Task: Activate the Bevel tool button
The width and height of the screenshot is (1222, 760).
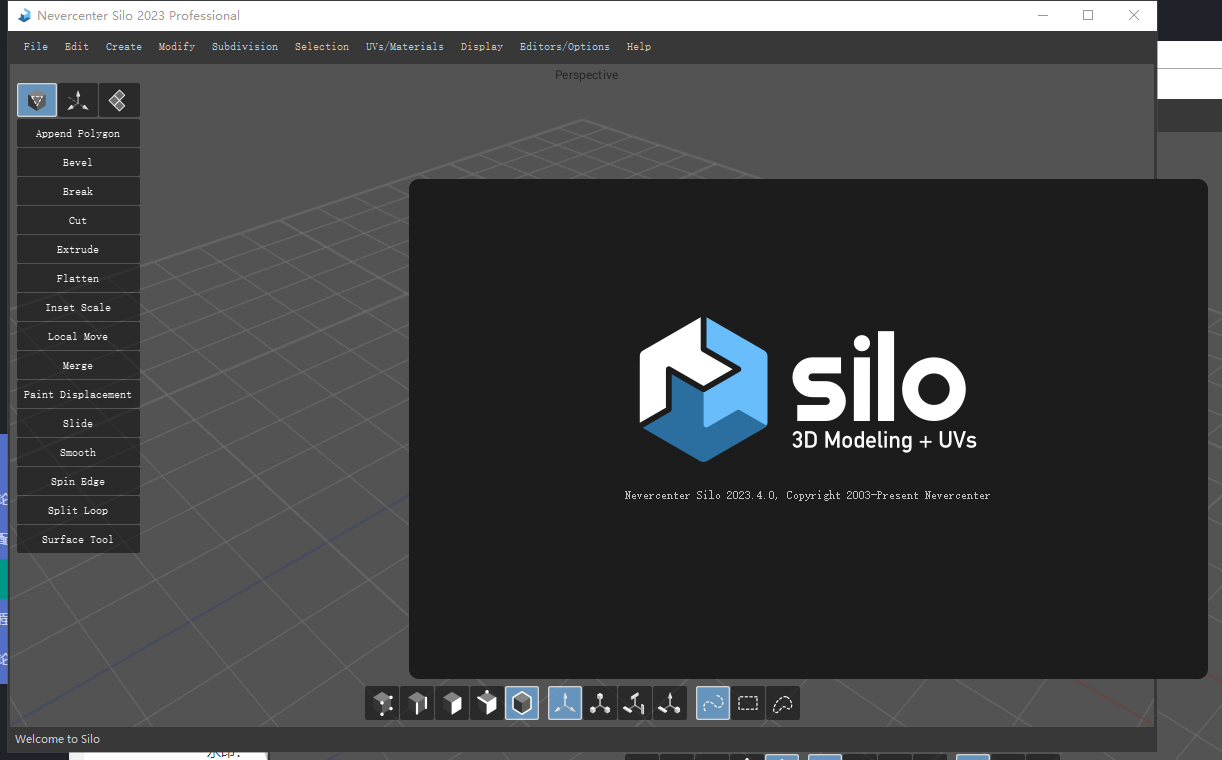Action: point(78,163)
